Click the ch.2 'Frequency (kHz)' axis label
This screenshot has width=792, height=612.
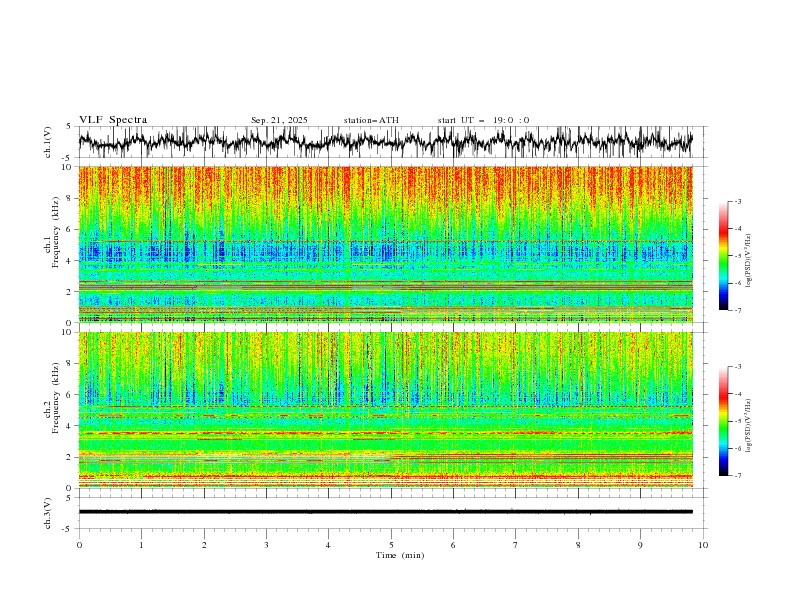coord(56,398)
